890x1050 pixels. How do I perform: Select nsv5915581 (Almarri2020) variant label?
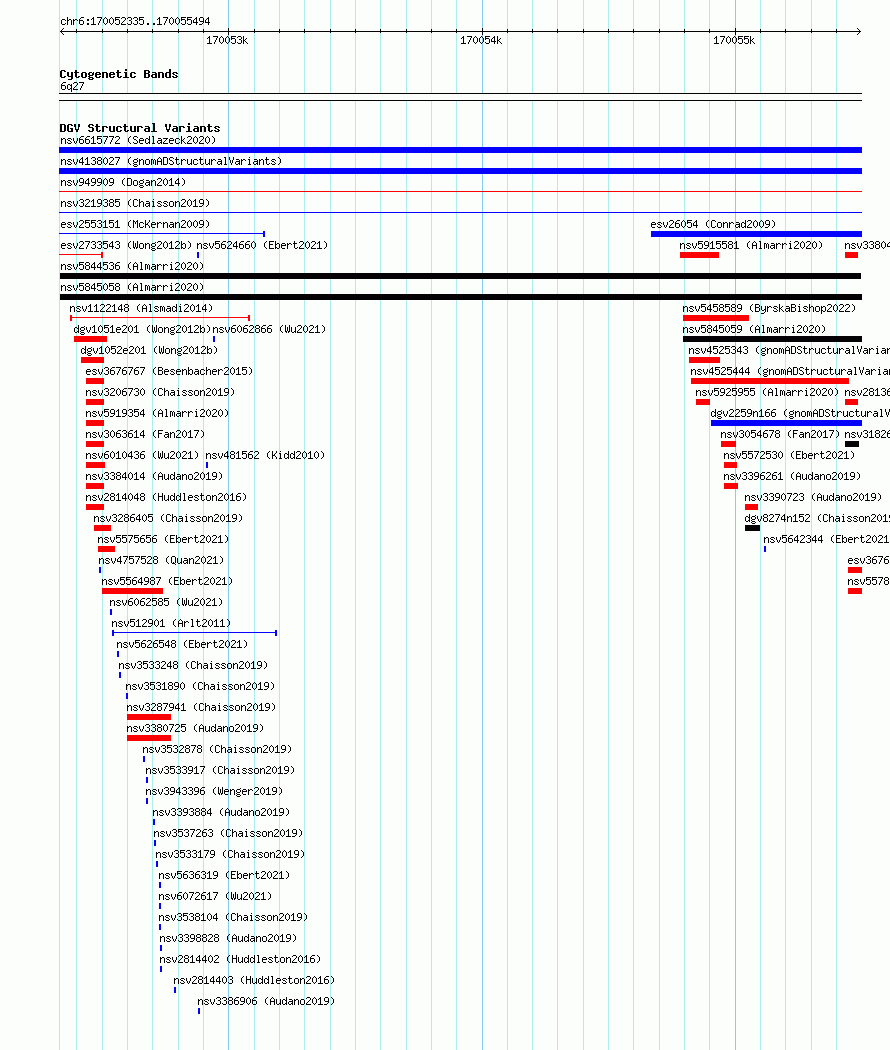tap(751, 245)
